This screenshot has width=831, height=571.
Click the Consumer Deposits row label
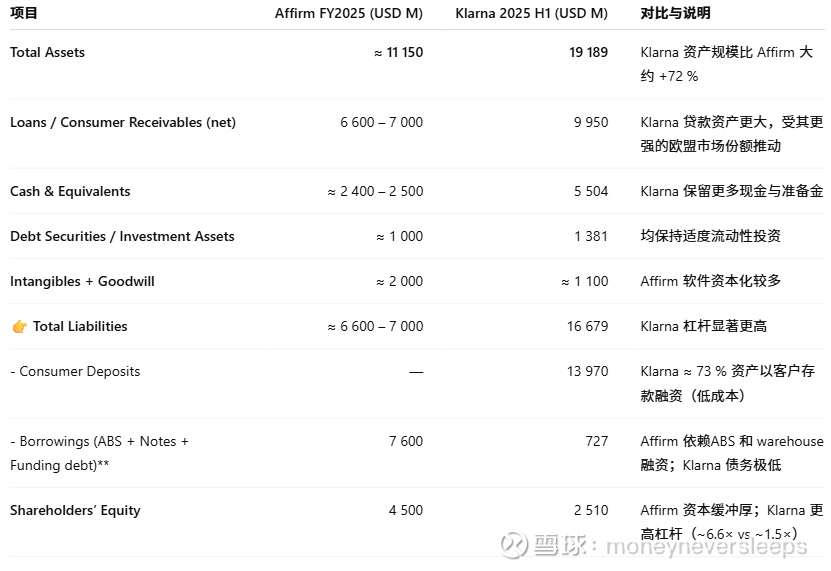point(78,371)
